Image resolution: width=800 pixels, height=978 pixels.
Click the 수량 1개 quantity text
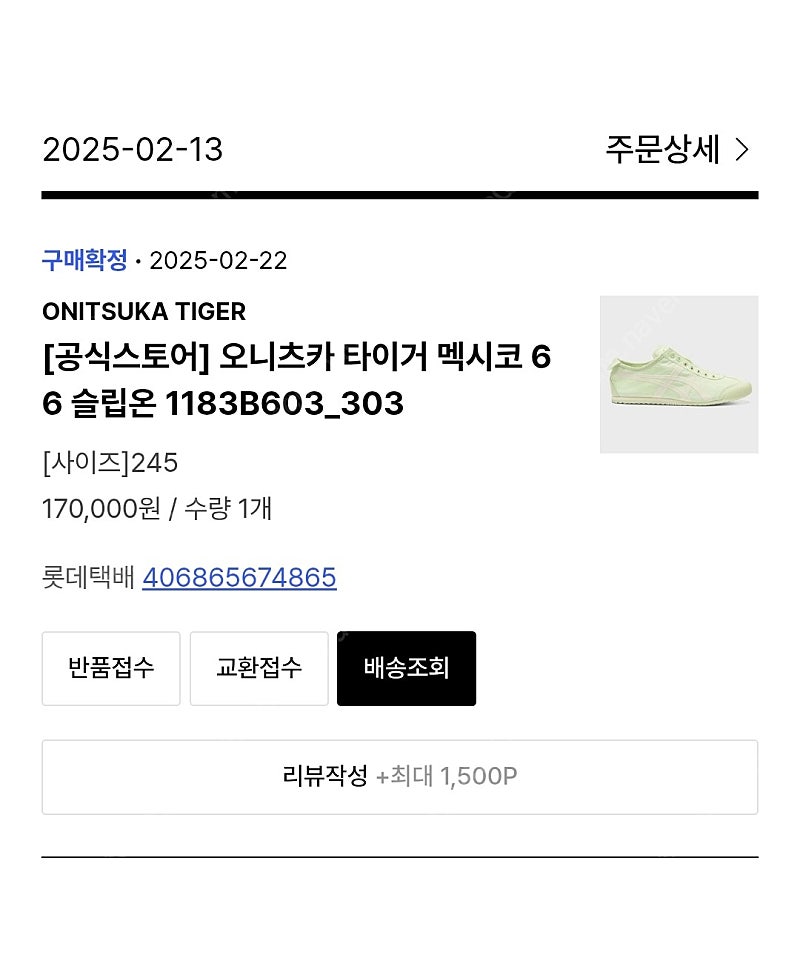pyautogui.click(x=228, y=509)
